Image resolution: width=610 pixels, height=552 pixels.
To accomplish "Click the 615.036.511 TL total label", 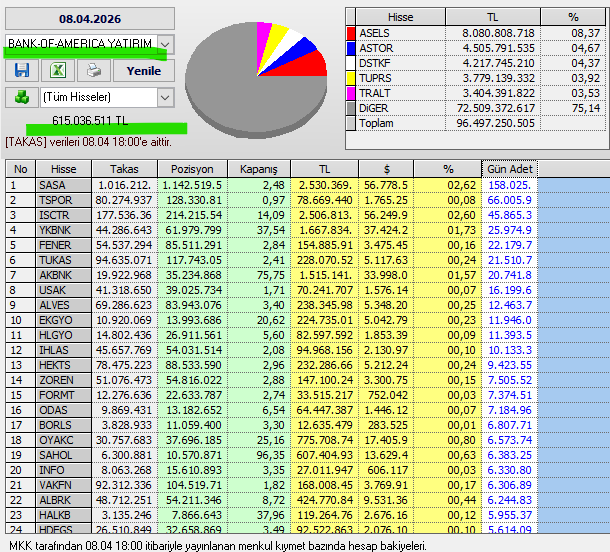I will tap(90, 121).
